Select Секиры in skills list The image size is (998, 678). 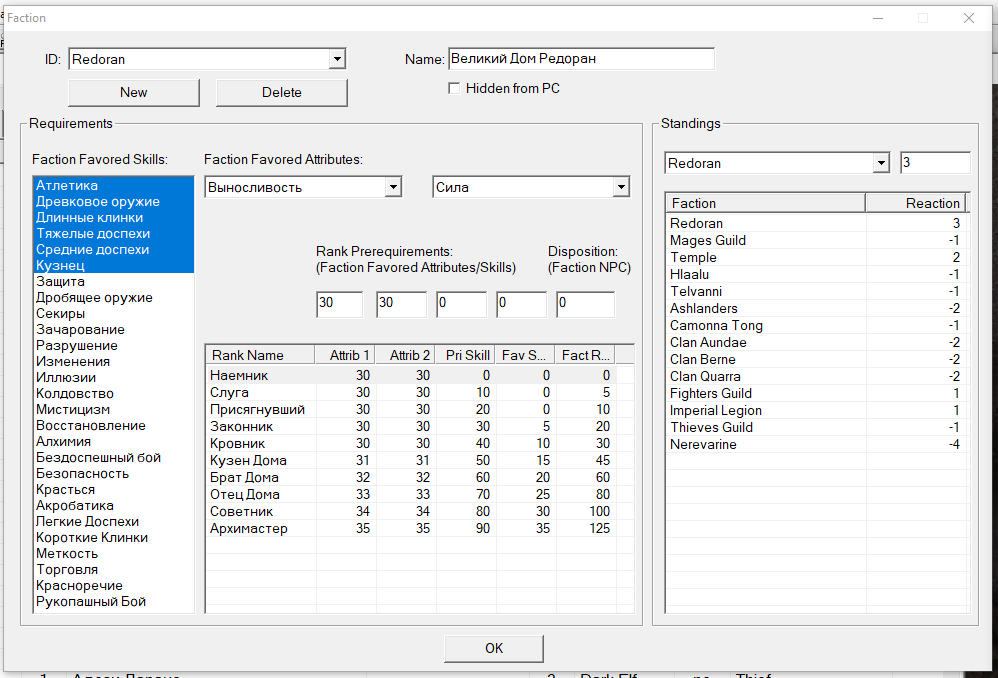[113, 313]
